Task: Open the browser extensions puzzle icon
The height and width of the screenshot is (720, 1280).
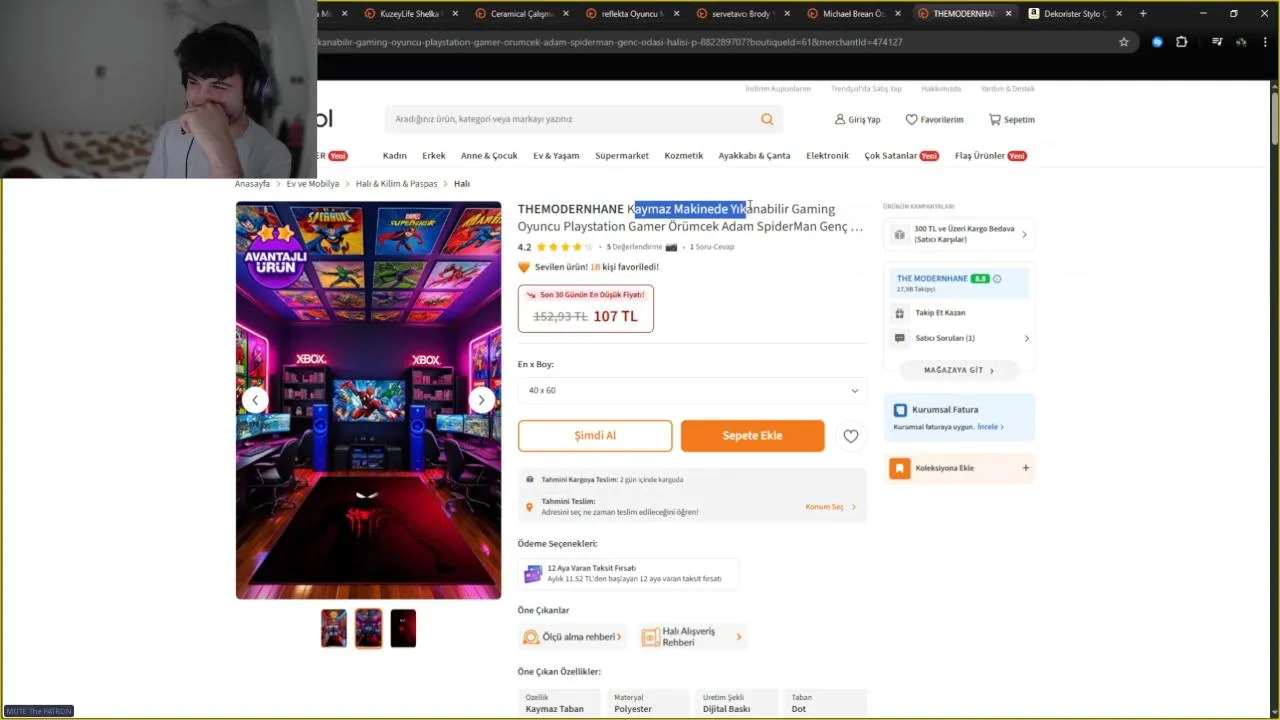Action: pyautogui.click(x=1181, y=42)
